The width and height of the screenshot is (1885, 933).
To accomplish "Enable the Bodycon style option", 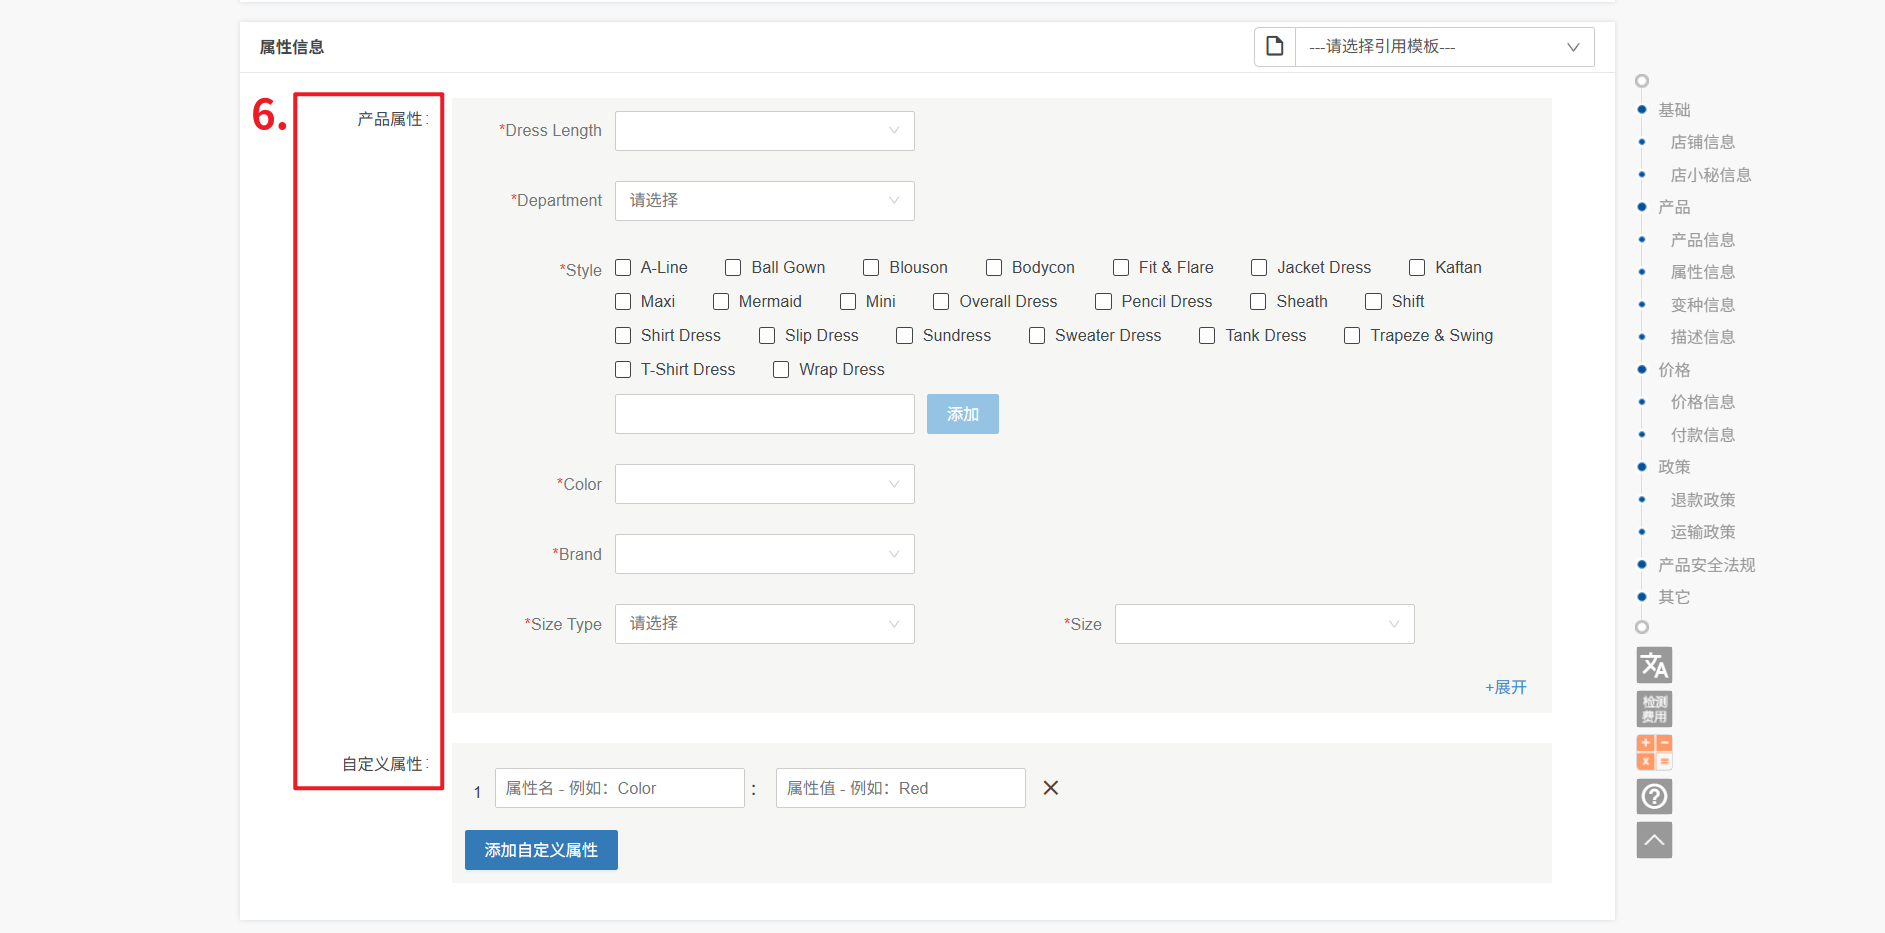I will [x=994, y=268].
